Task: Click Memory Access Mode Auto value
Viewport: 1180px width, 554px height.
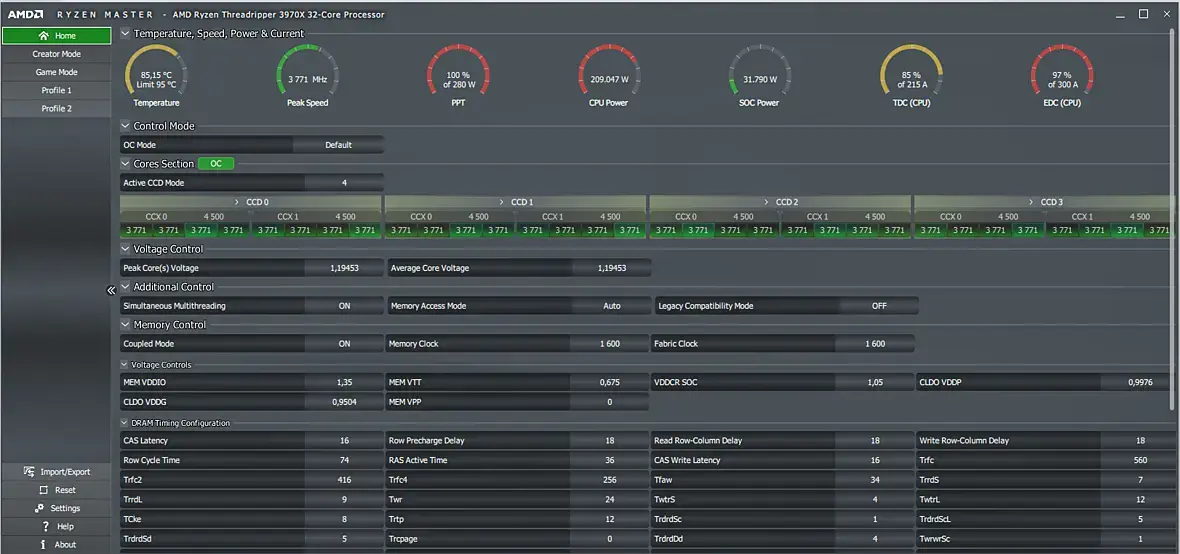Action: tap(612, 306)
